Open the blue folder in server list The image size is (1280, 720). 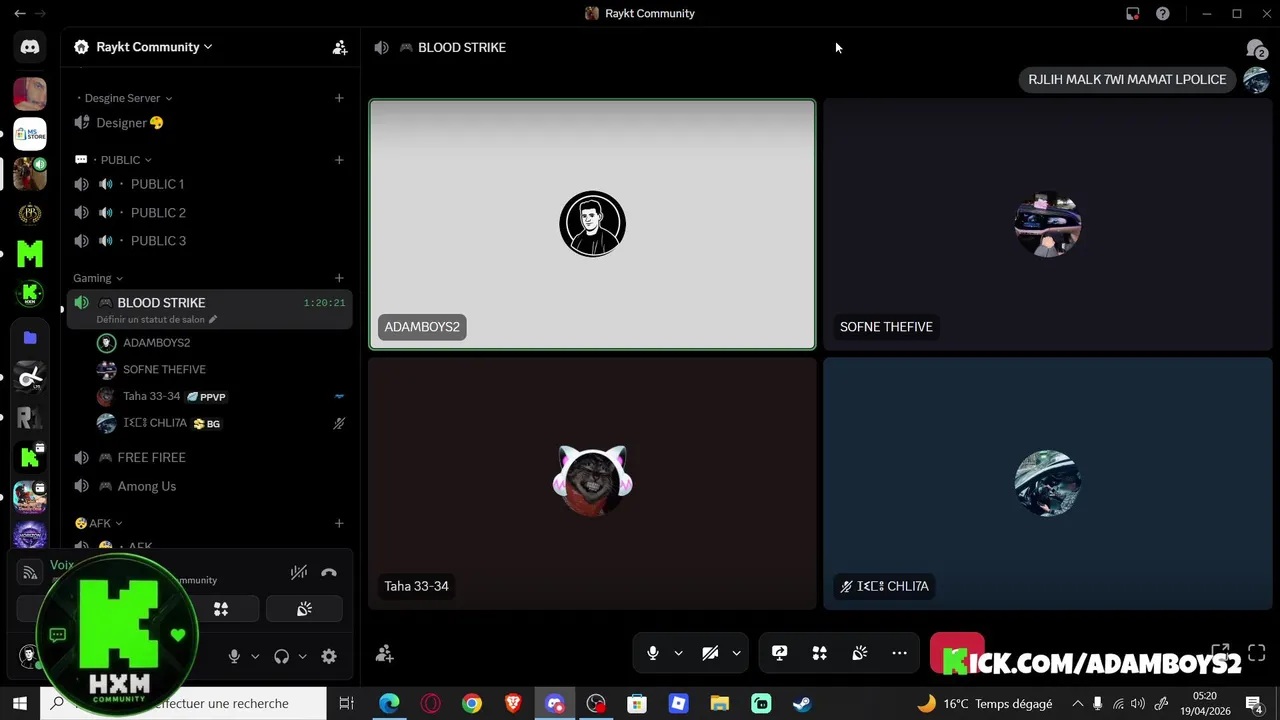tap(30, 338)
